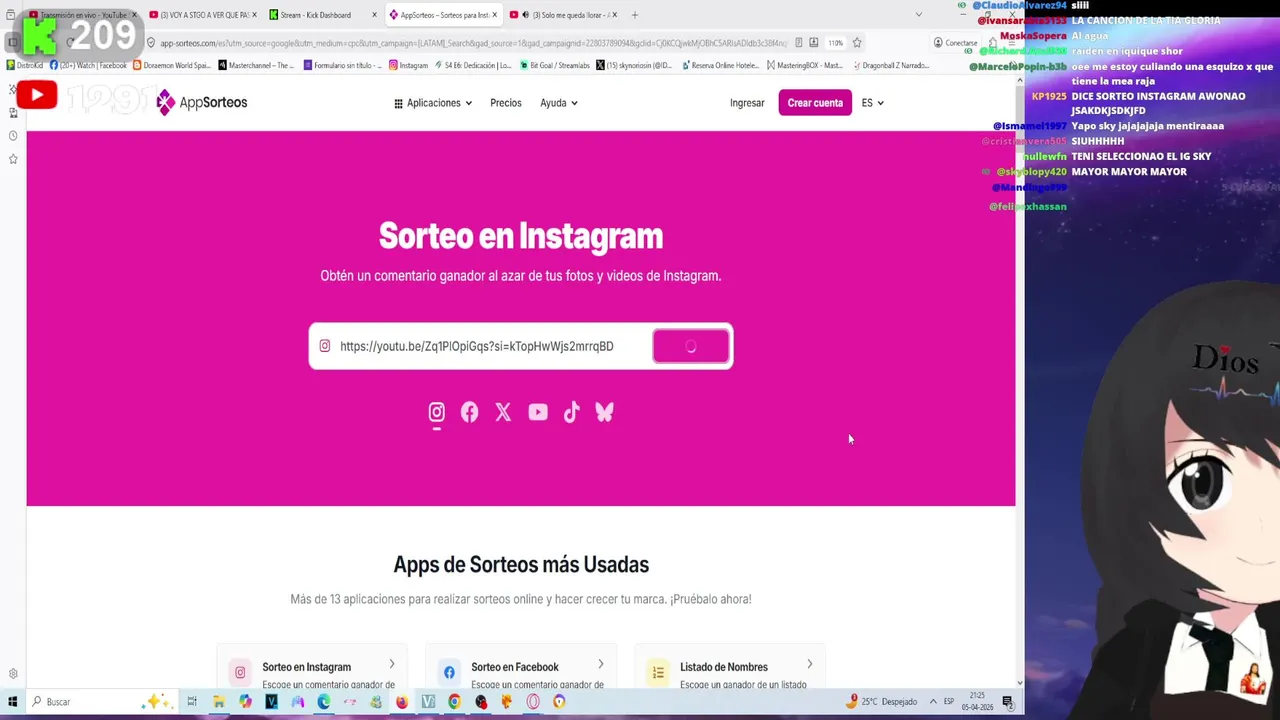1280x720 pixels.
Task: Open the Instagram bookmark in bookmarks bar
Action: pos(409,65)
